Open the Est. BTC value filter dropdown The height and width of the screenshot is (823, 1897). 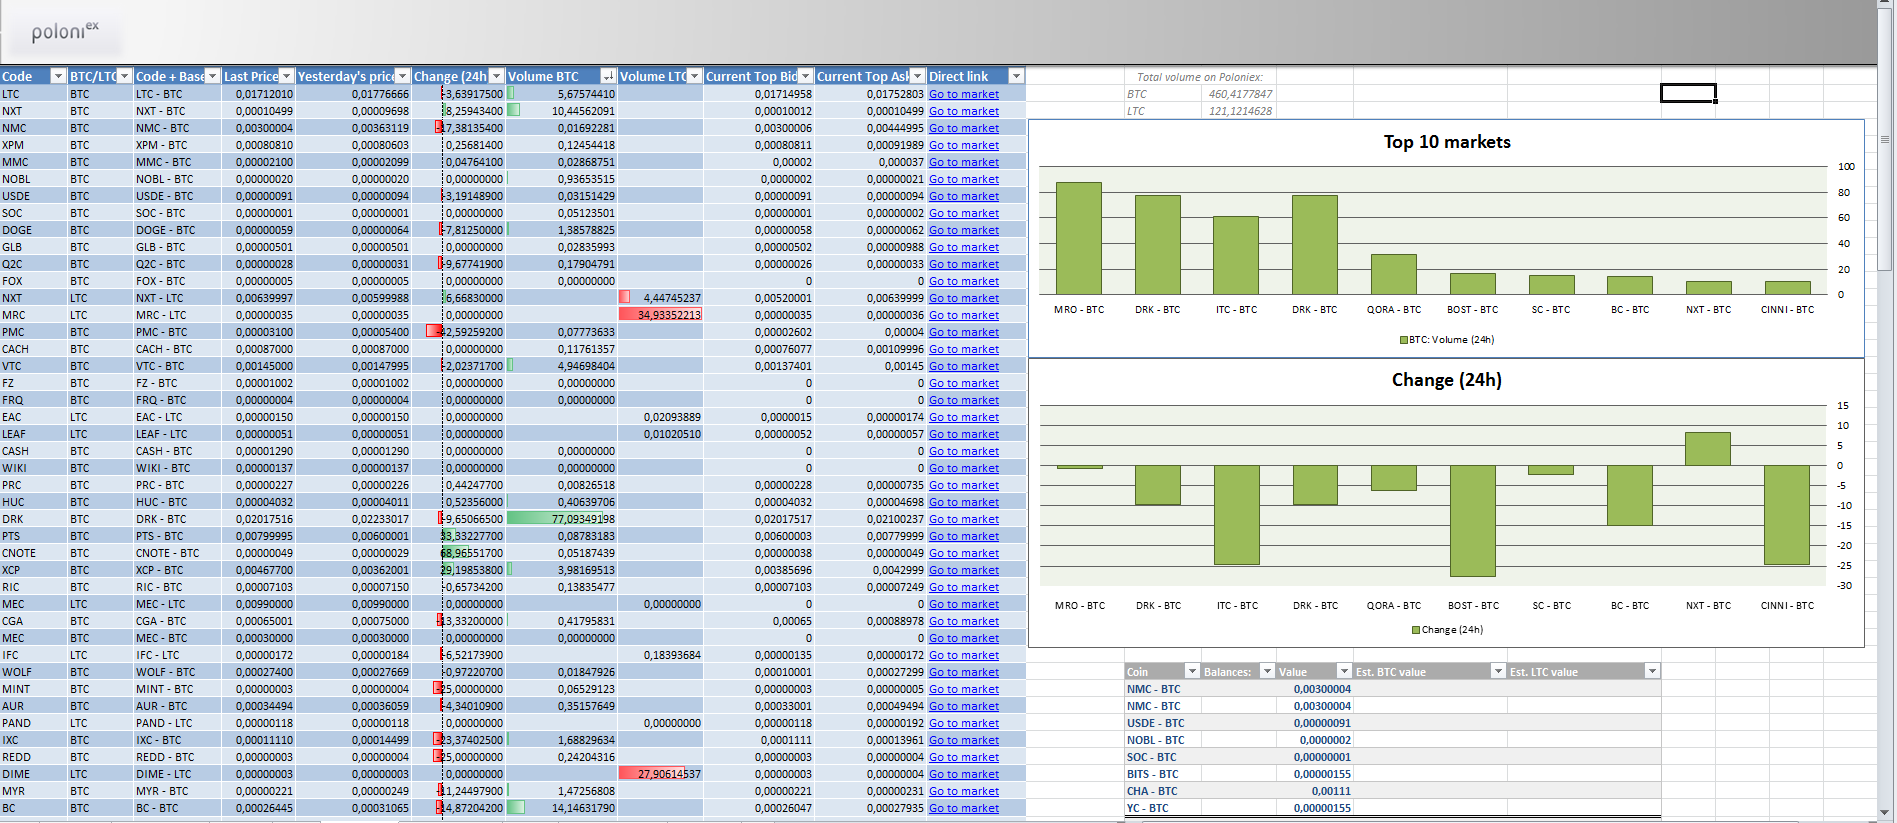(1498, 671)
